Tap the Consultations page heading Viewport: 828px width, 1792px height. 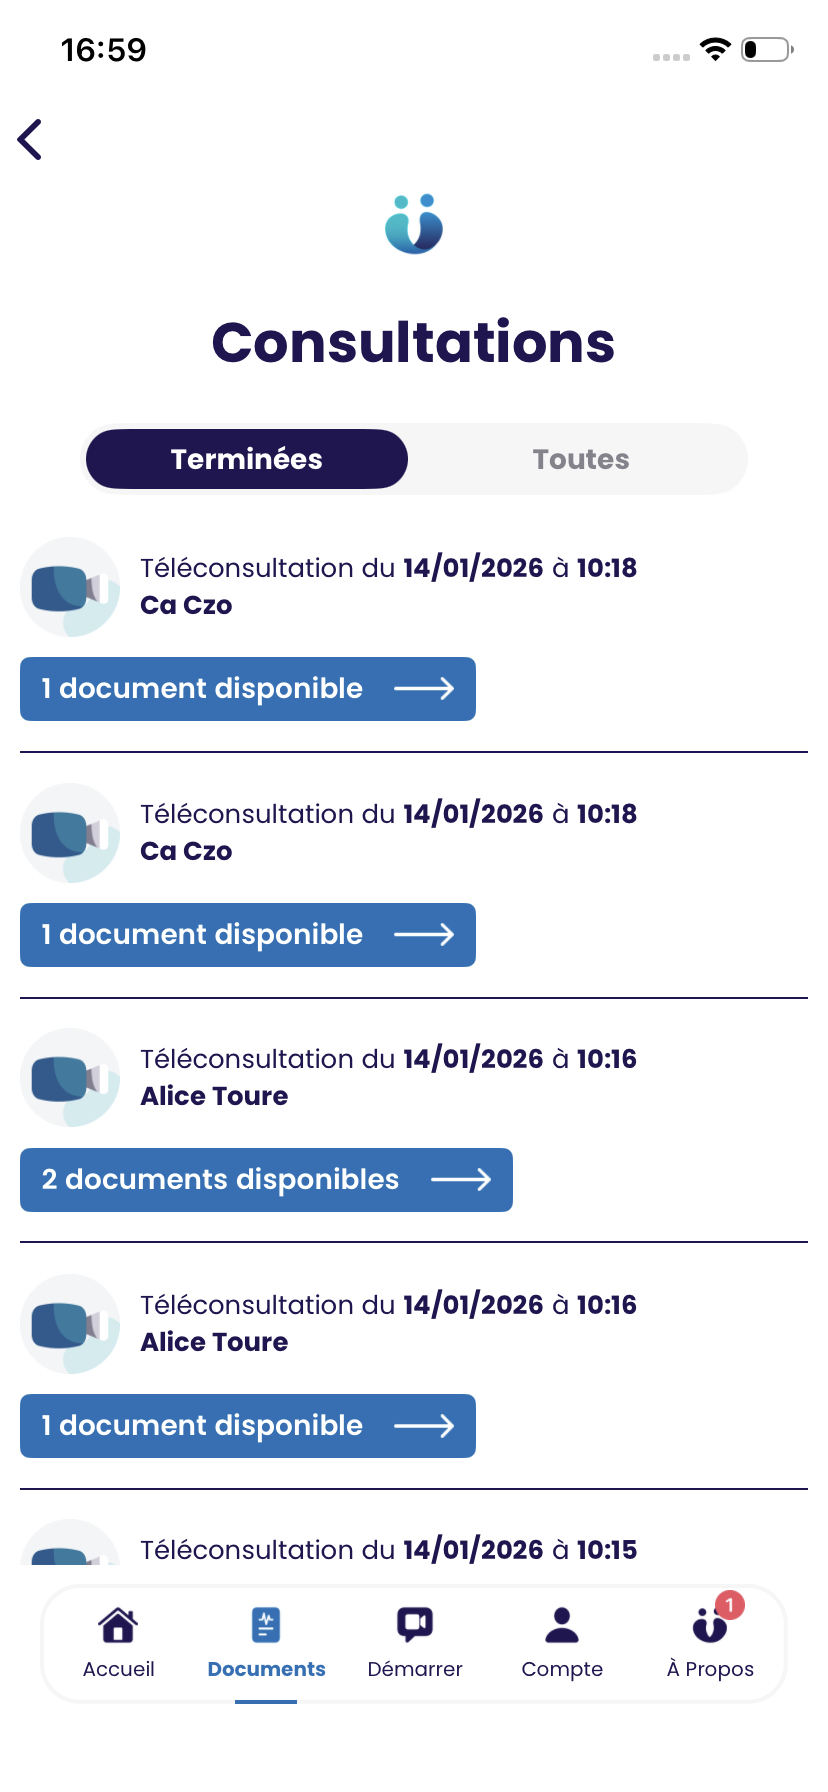click(414, 343)
